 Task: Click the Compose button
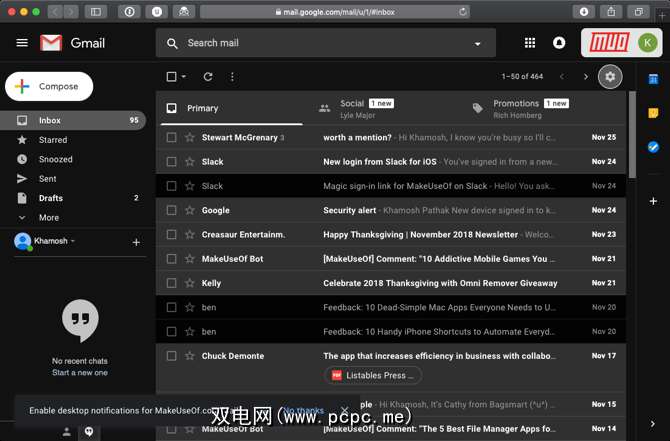49,86
